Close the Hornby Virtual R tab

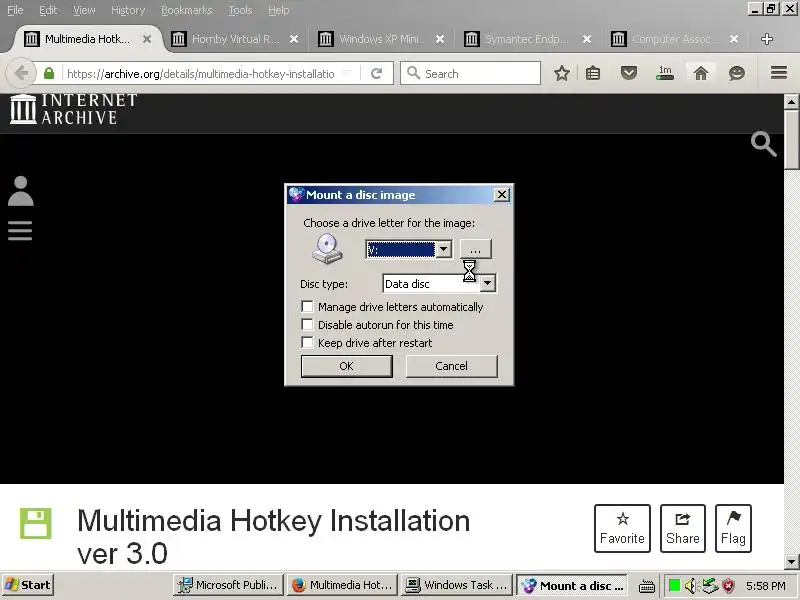point(294,39)
